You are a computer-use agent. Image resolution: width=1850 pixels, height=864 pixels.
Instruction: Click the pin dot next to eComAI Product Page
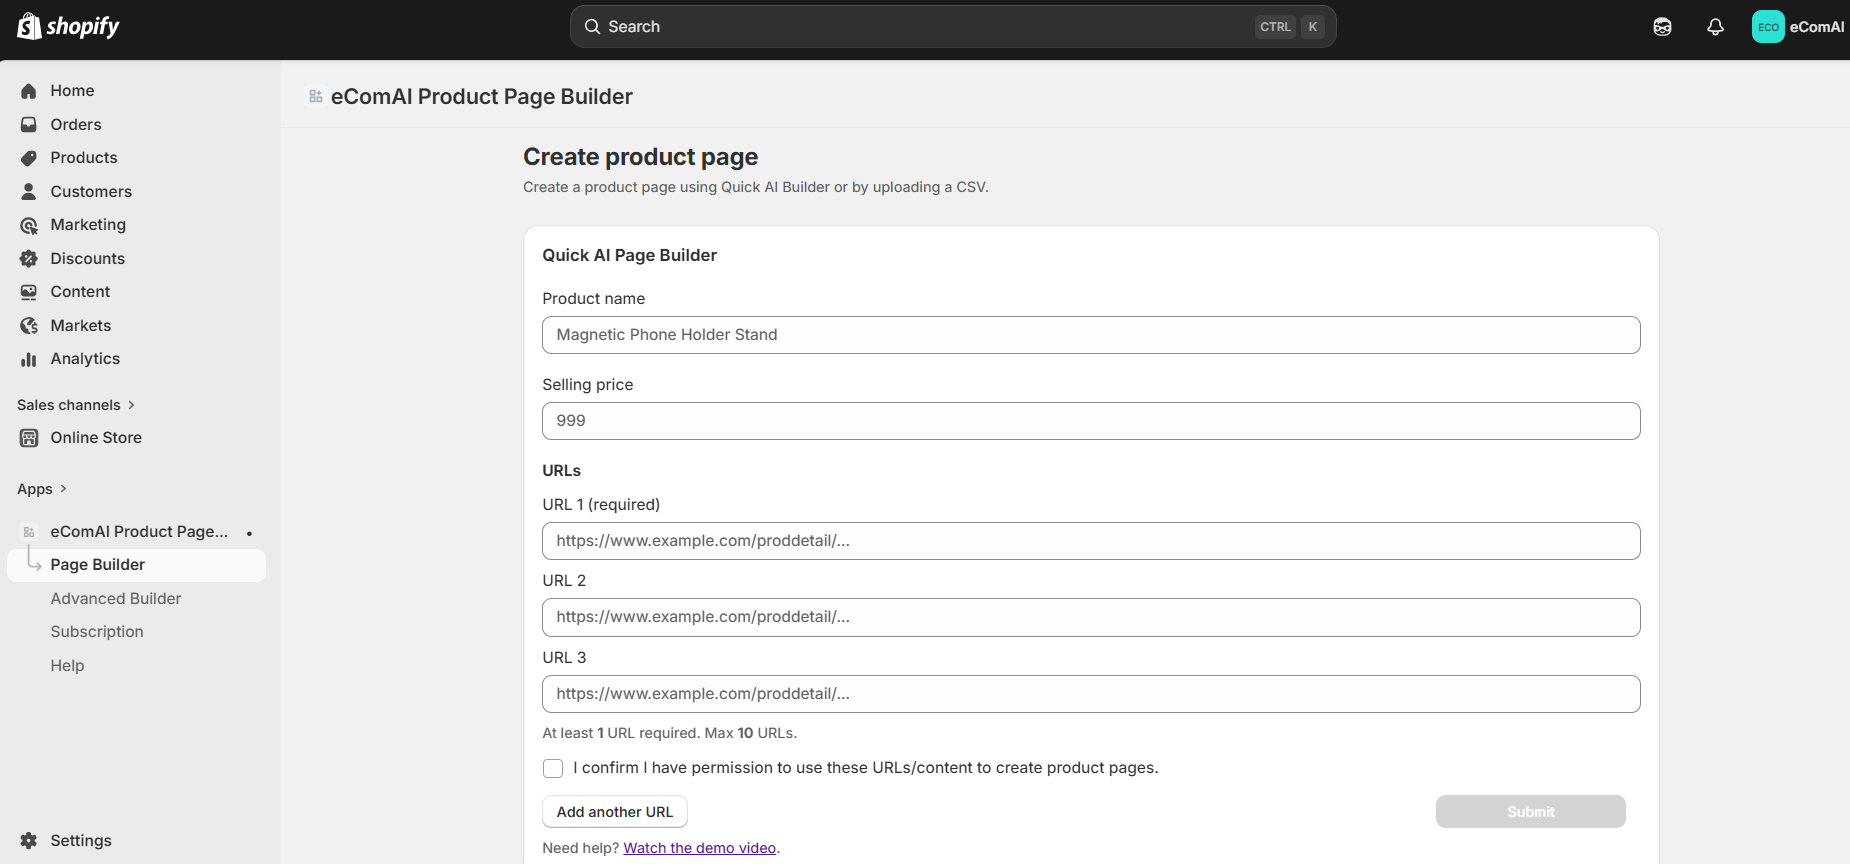[249, 533]
